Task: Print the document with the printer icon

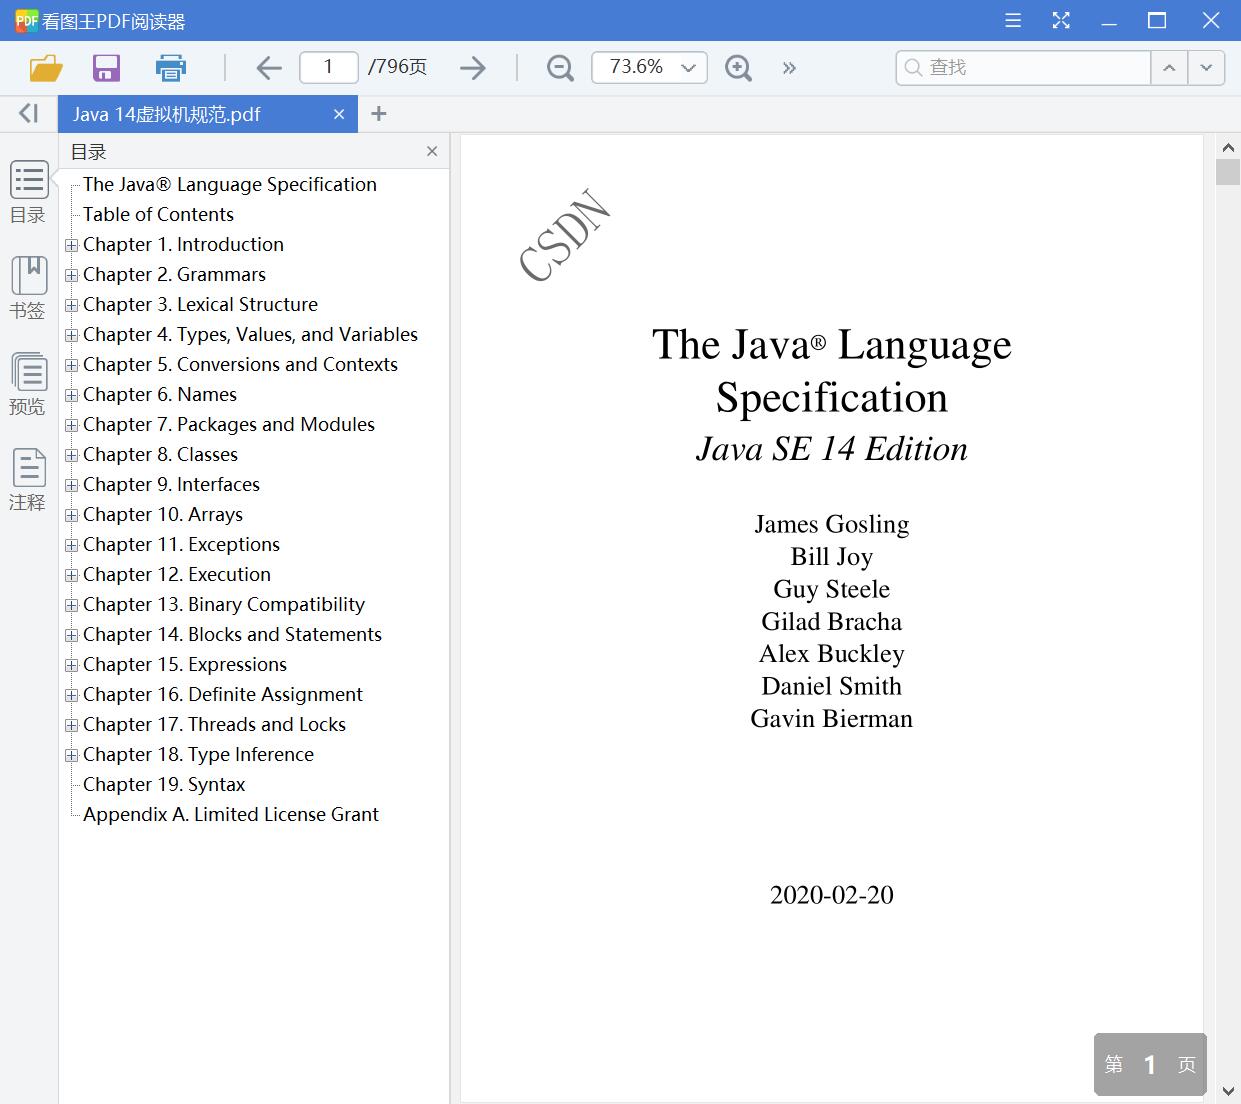Action: click(x=171, y=68)
